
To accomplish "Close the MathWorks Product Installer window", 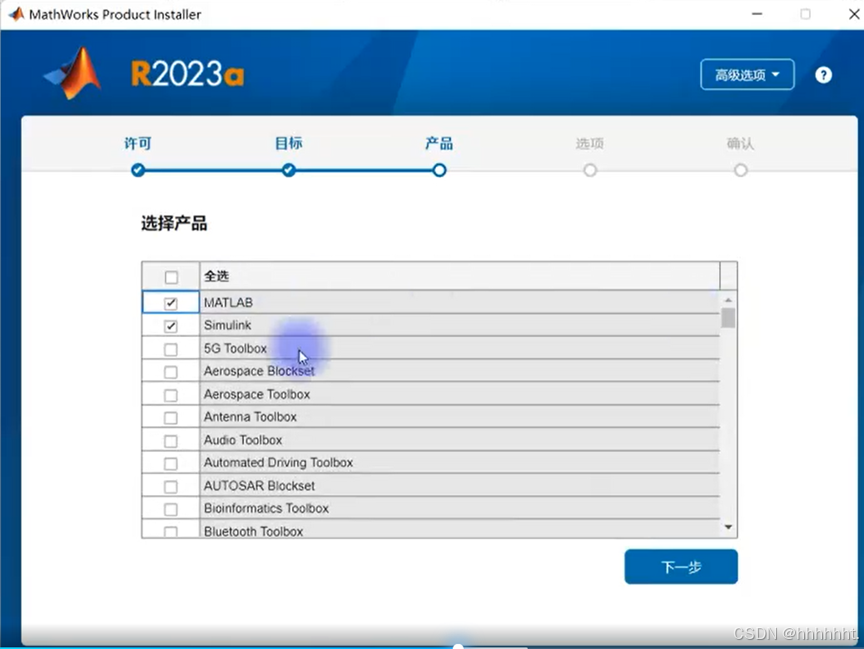I will pos(854,14).
